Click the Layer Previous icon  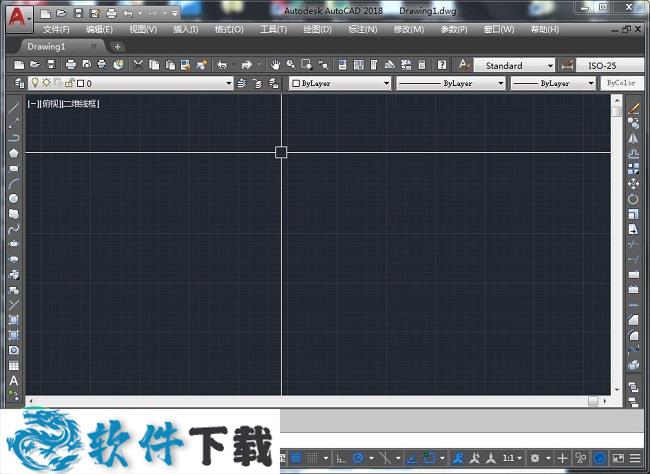coord(257,83)
